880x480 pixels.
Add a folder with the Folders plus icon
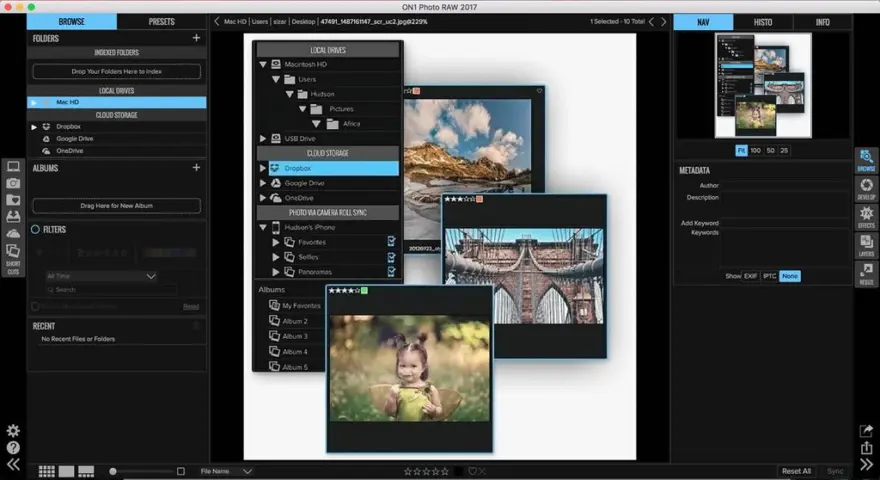point(196,38)
